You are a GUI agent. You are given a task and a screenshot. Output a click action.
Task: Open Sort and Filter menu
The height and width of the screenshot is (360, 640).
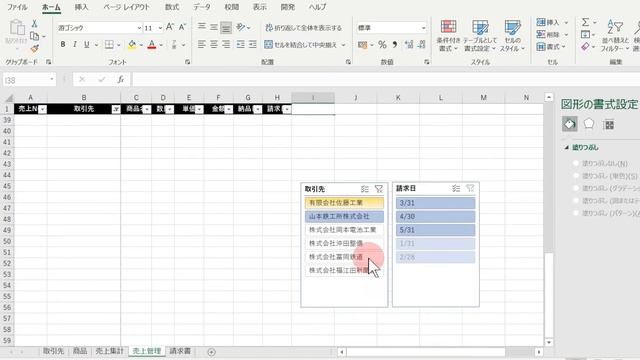(x=615, y=36)
